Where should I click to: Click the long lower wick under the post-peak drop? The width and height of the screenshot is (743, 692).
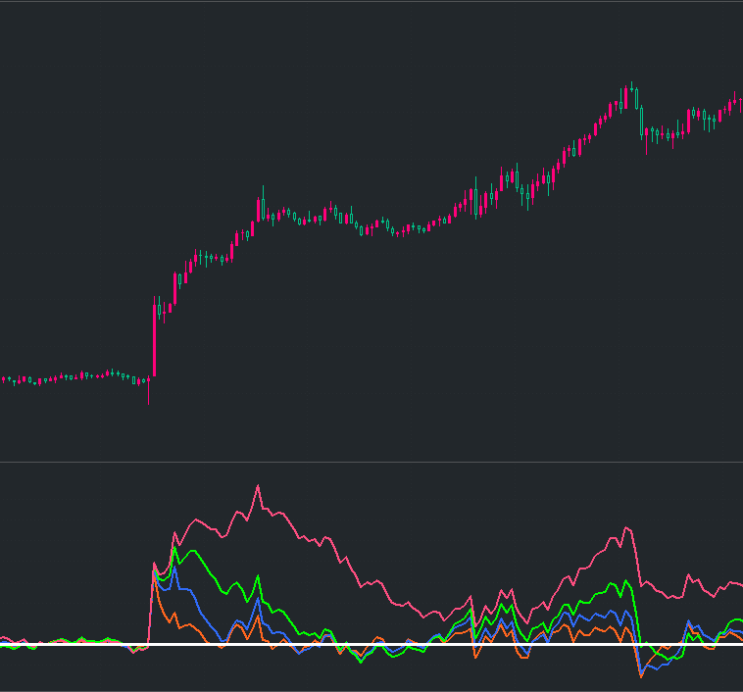(646, 146)
